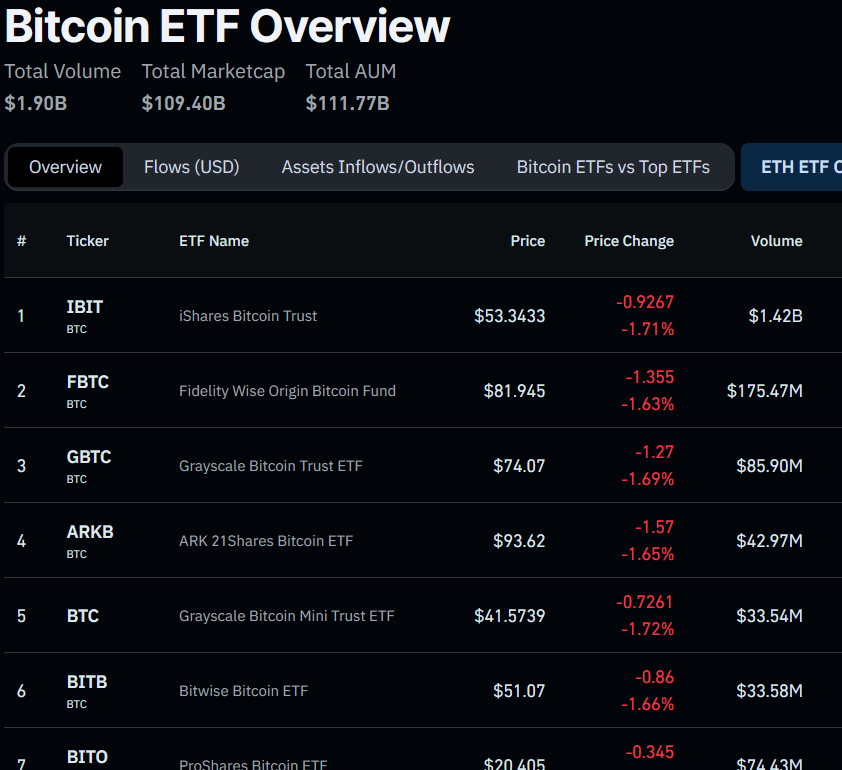The width and height of the screenshot is (842, 770).
Task: Open Bitwise Bitcoin ETF entry
Action: coord(243,691)
